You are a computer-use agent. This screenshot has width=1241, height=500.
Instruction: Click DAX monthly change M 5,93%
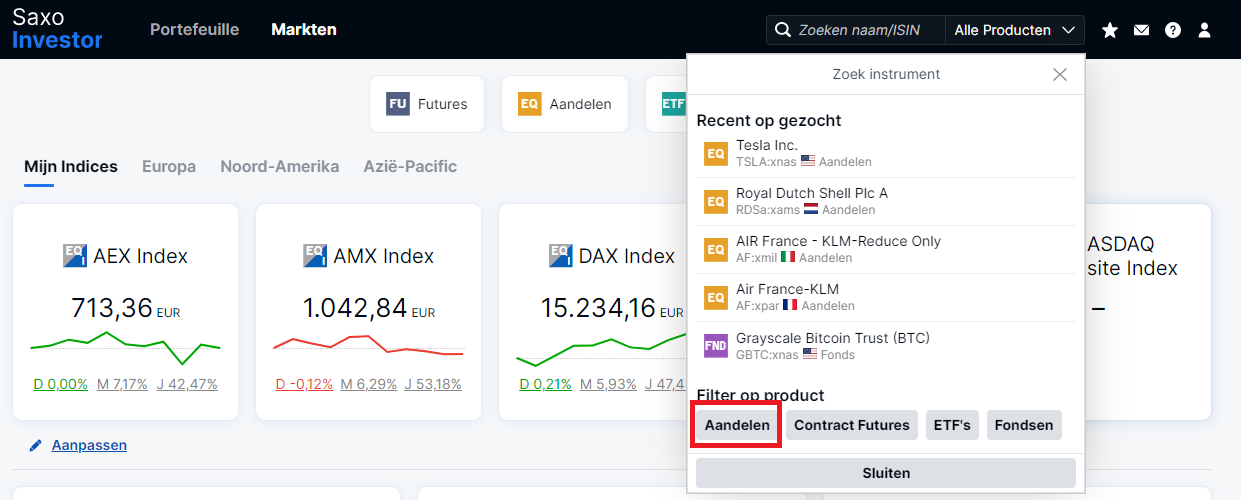pos(608,384)
